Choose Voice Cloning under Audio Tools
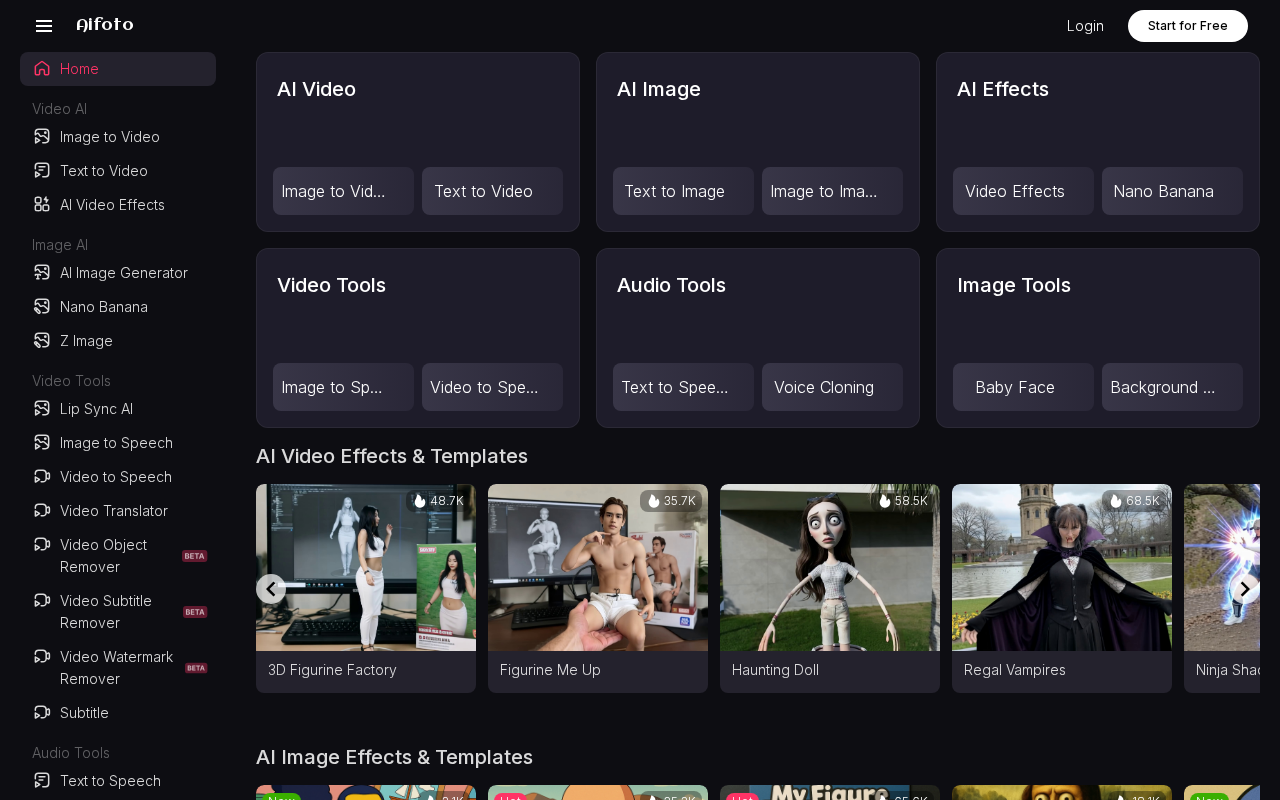Image resolution: width=1280 pixels, height=800 pixels. [x=831, y=387]
